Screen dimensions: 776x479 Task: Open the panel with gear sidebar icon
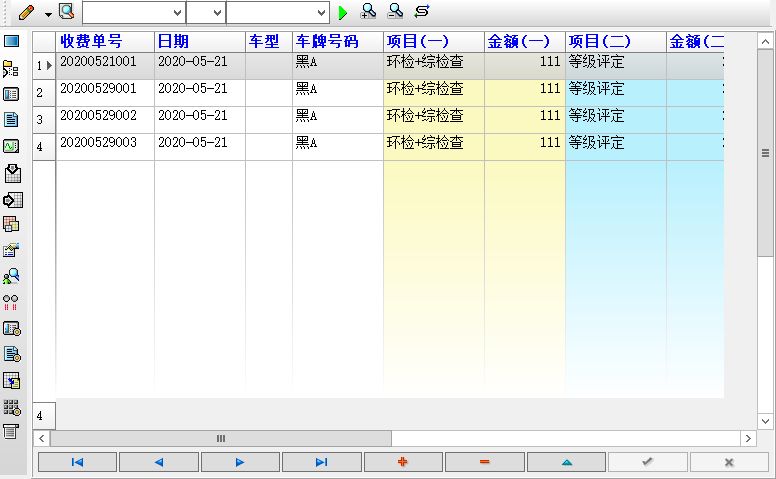[x=11, y=329]
